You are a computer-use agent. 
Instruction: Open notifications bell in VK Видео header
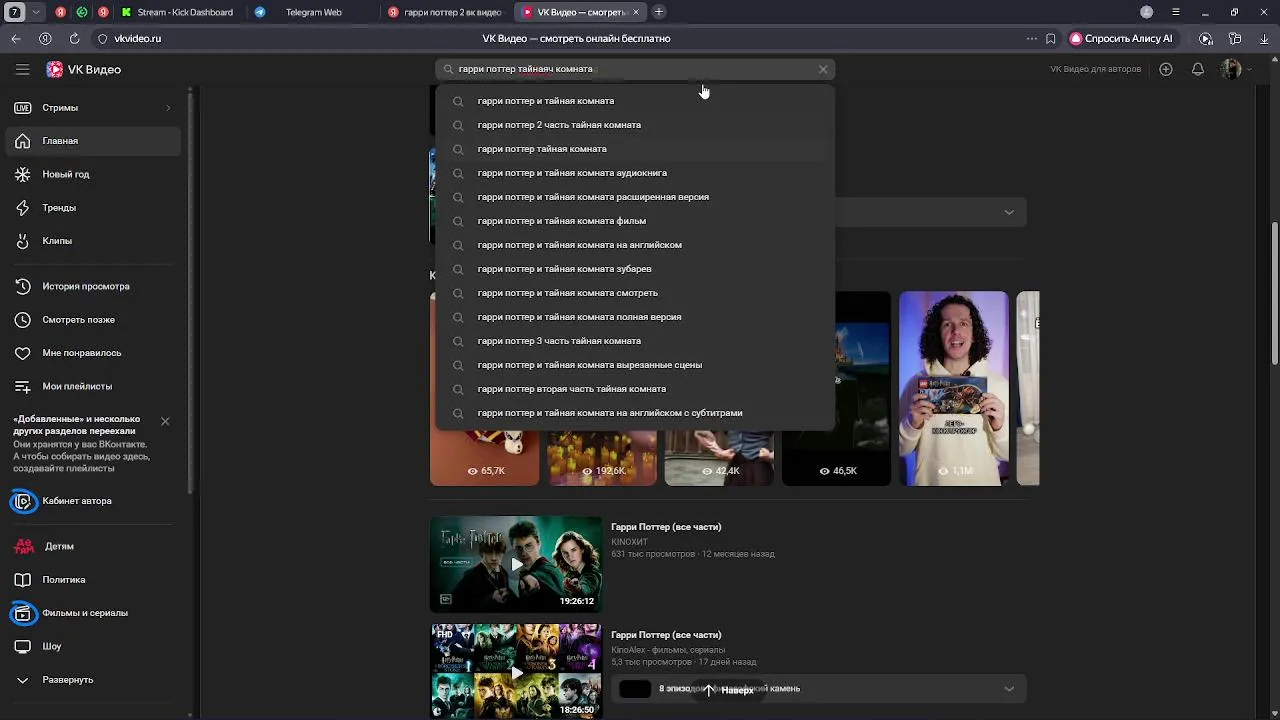tap(1198, 69)
